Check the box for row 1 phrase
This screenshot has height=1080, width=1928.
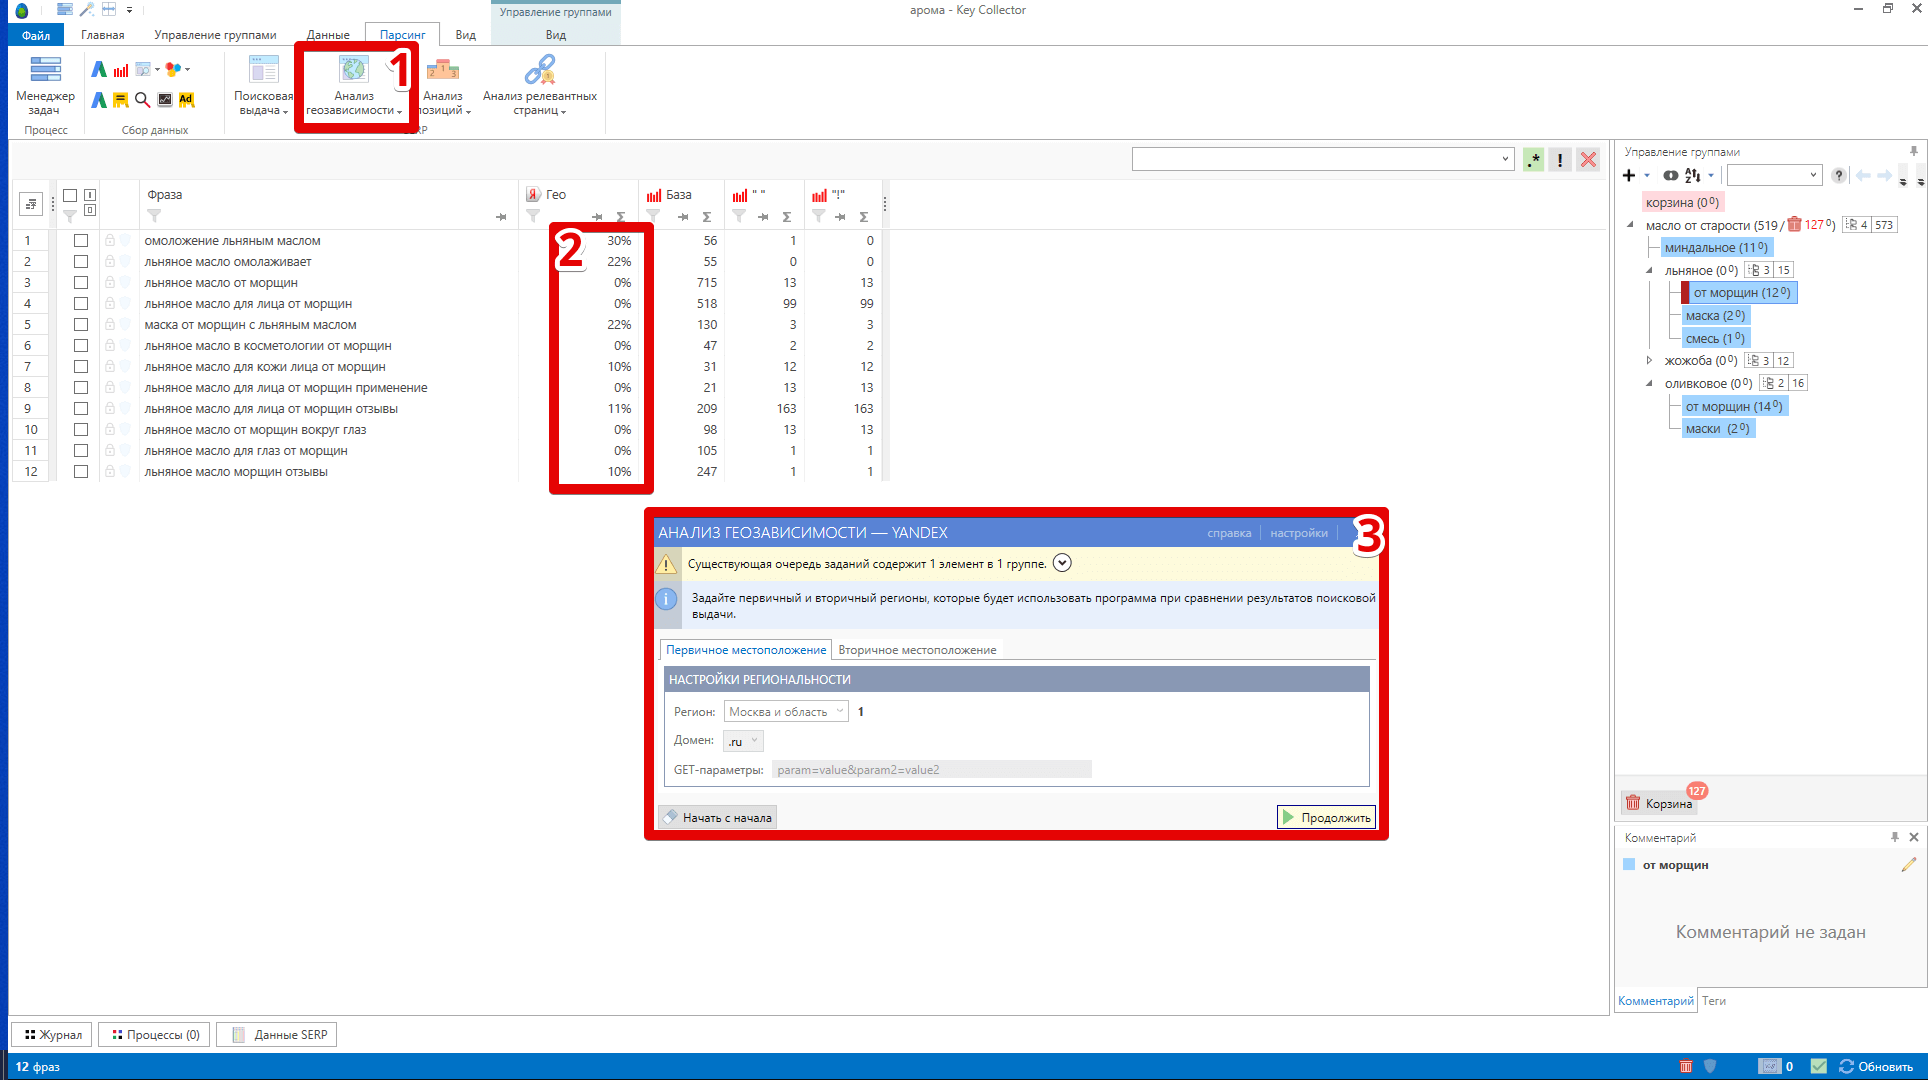[81, 241]
